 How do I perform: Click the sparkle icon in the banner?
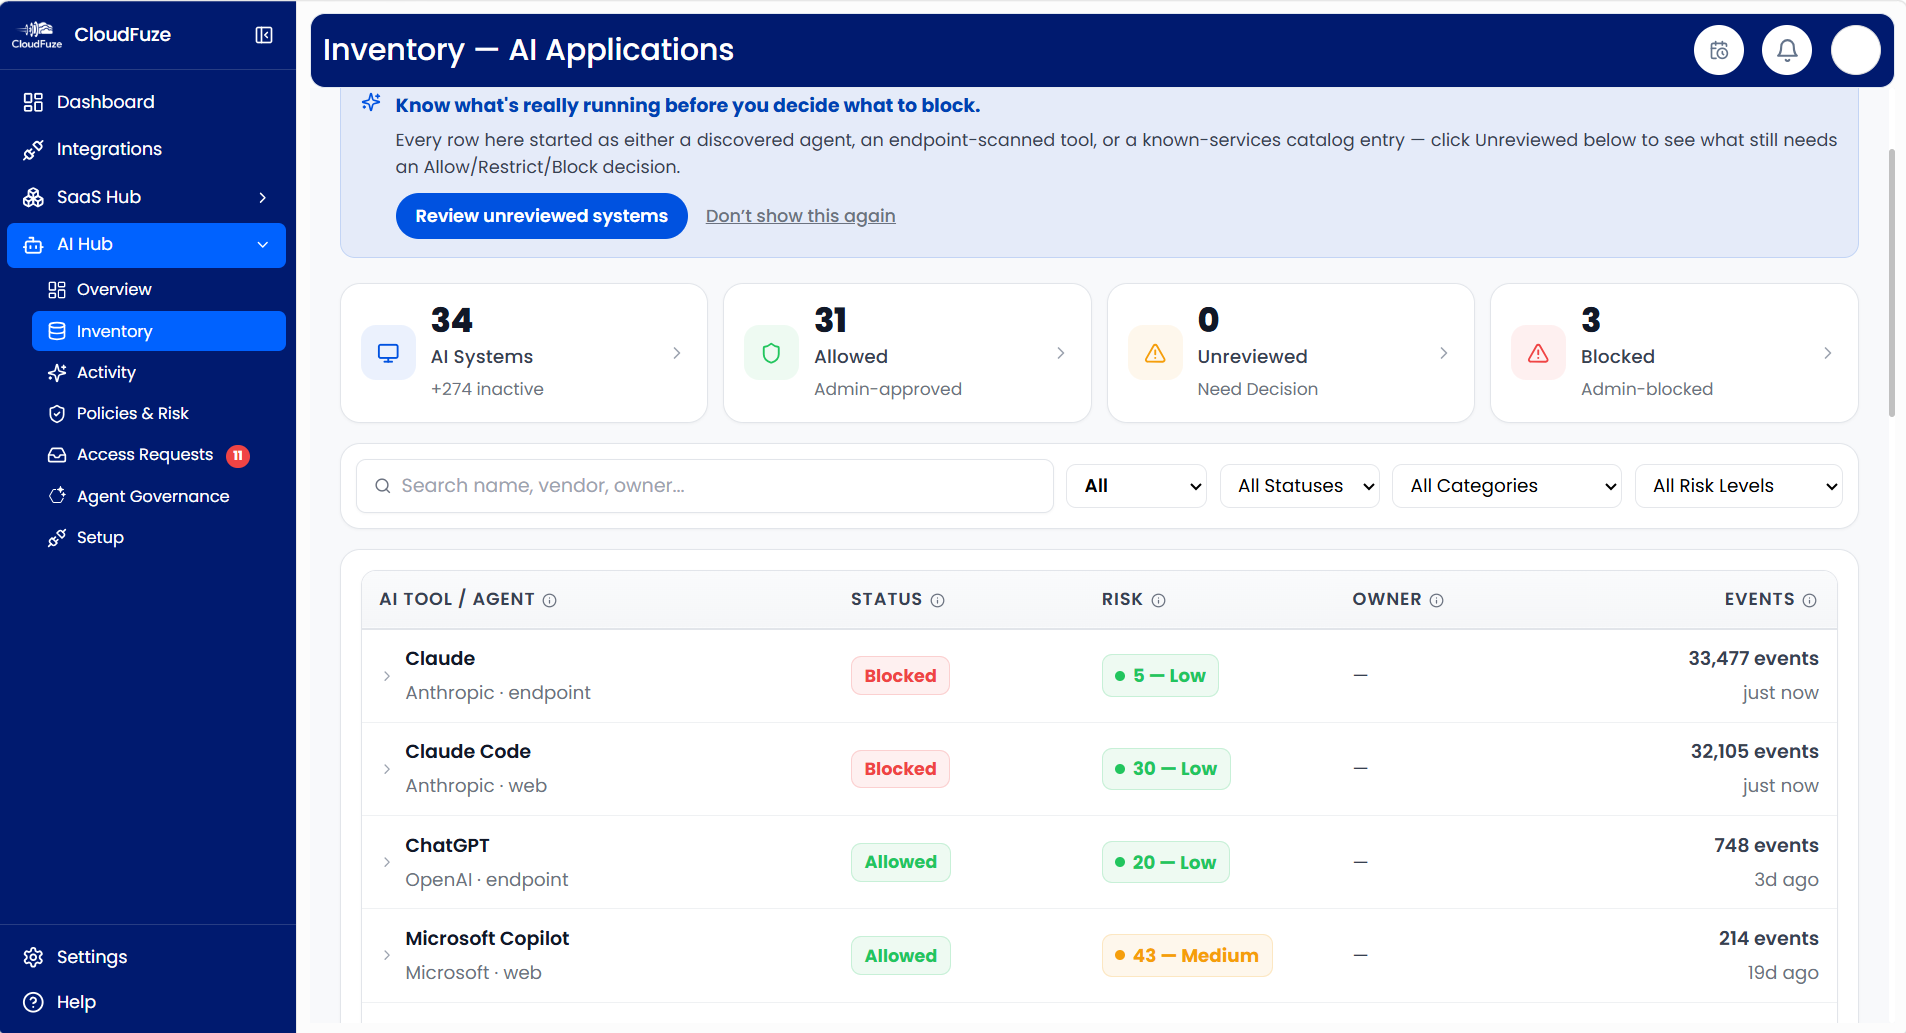pos(371,102)
